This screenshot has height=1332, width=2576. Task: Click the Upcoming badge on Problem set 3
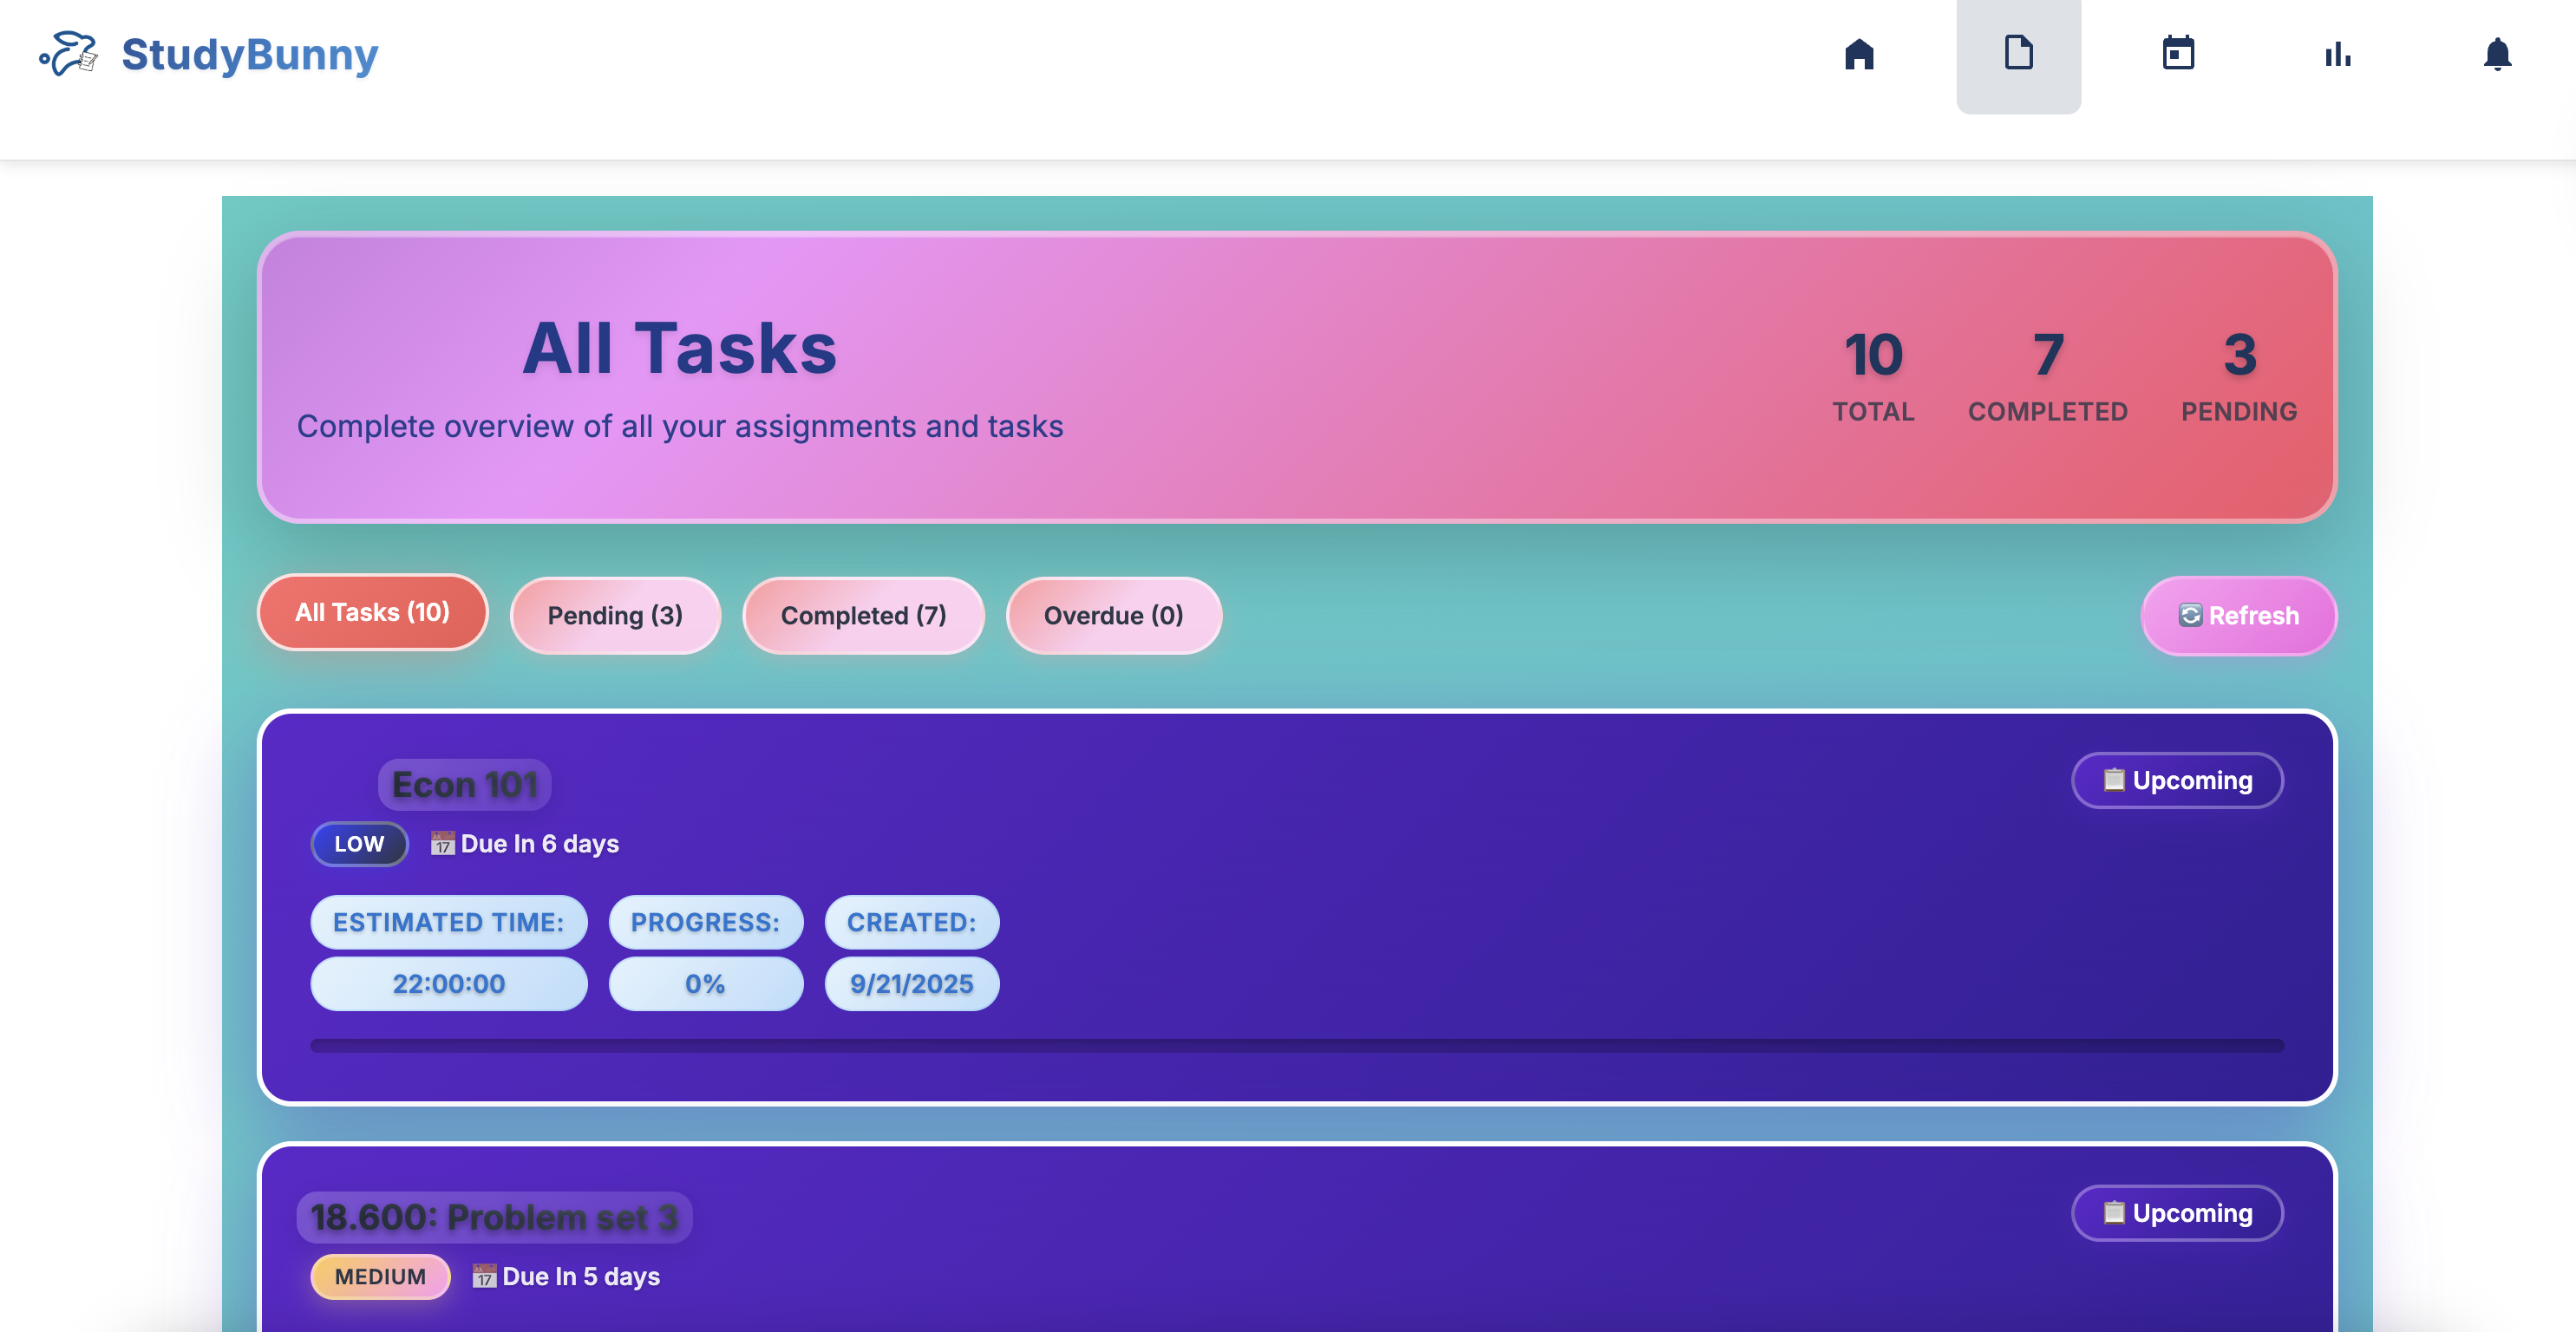[2177, 1213]
